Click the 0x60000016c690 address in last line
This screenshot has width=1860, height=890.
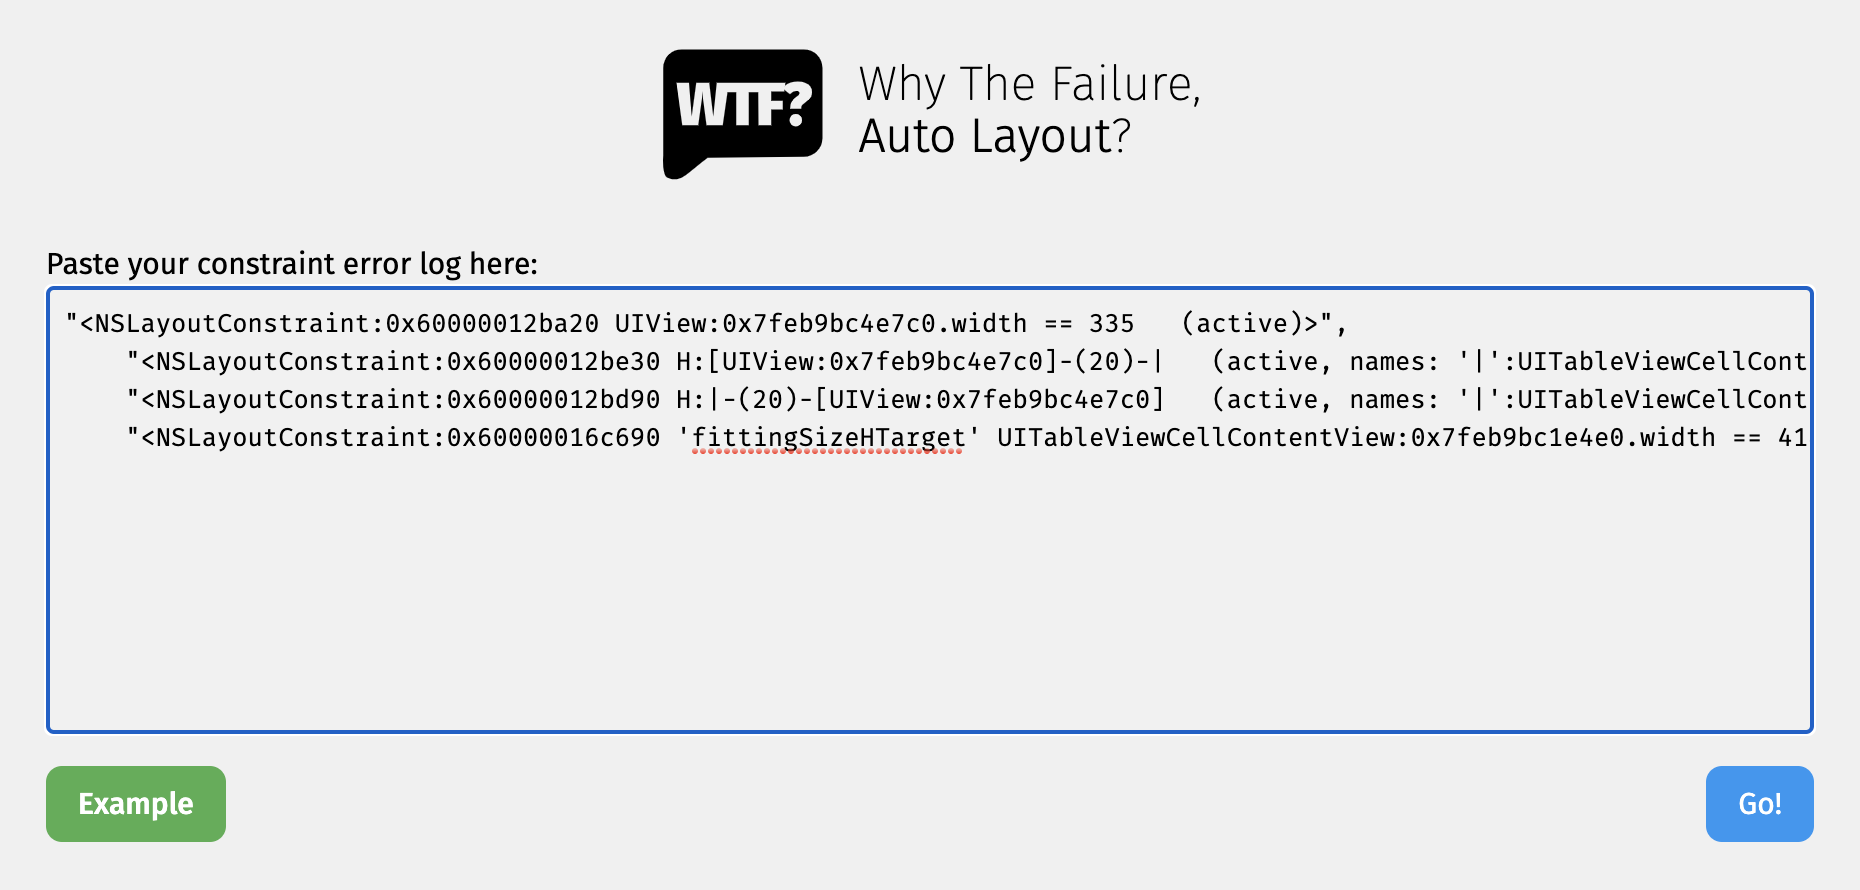[554, 438]
